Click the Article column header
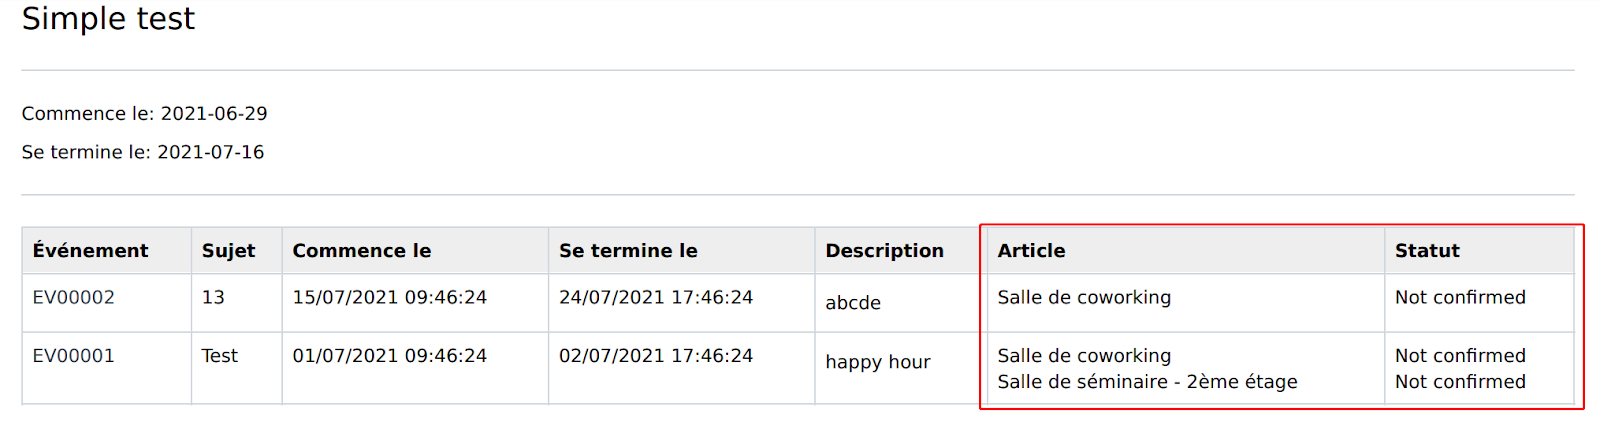 tap(1031, 251)
